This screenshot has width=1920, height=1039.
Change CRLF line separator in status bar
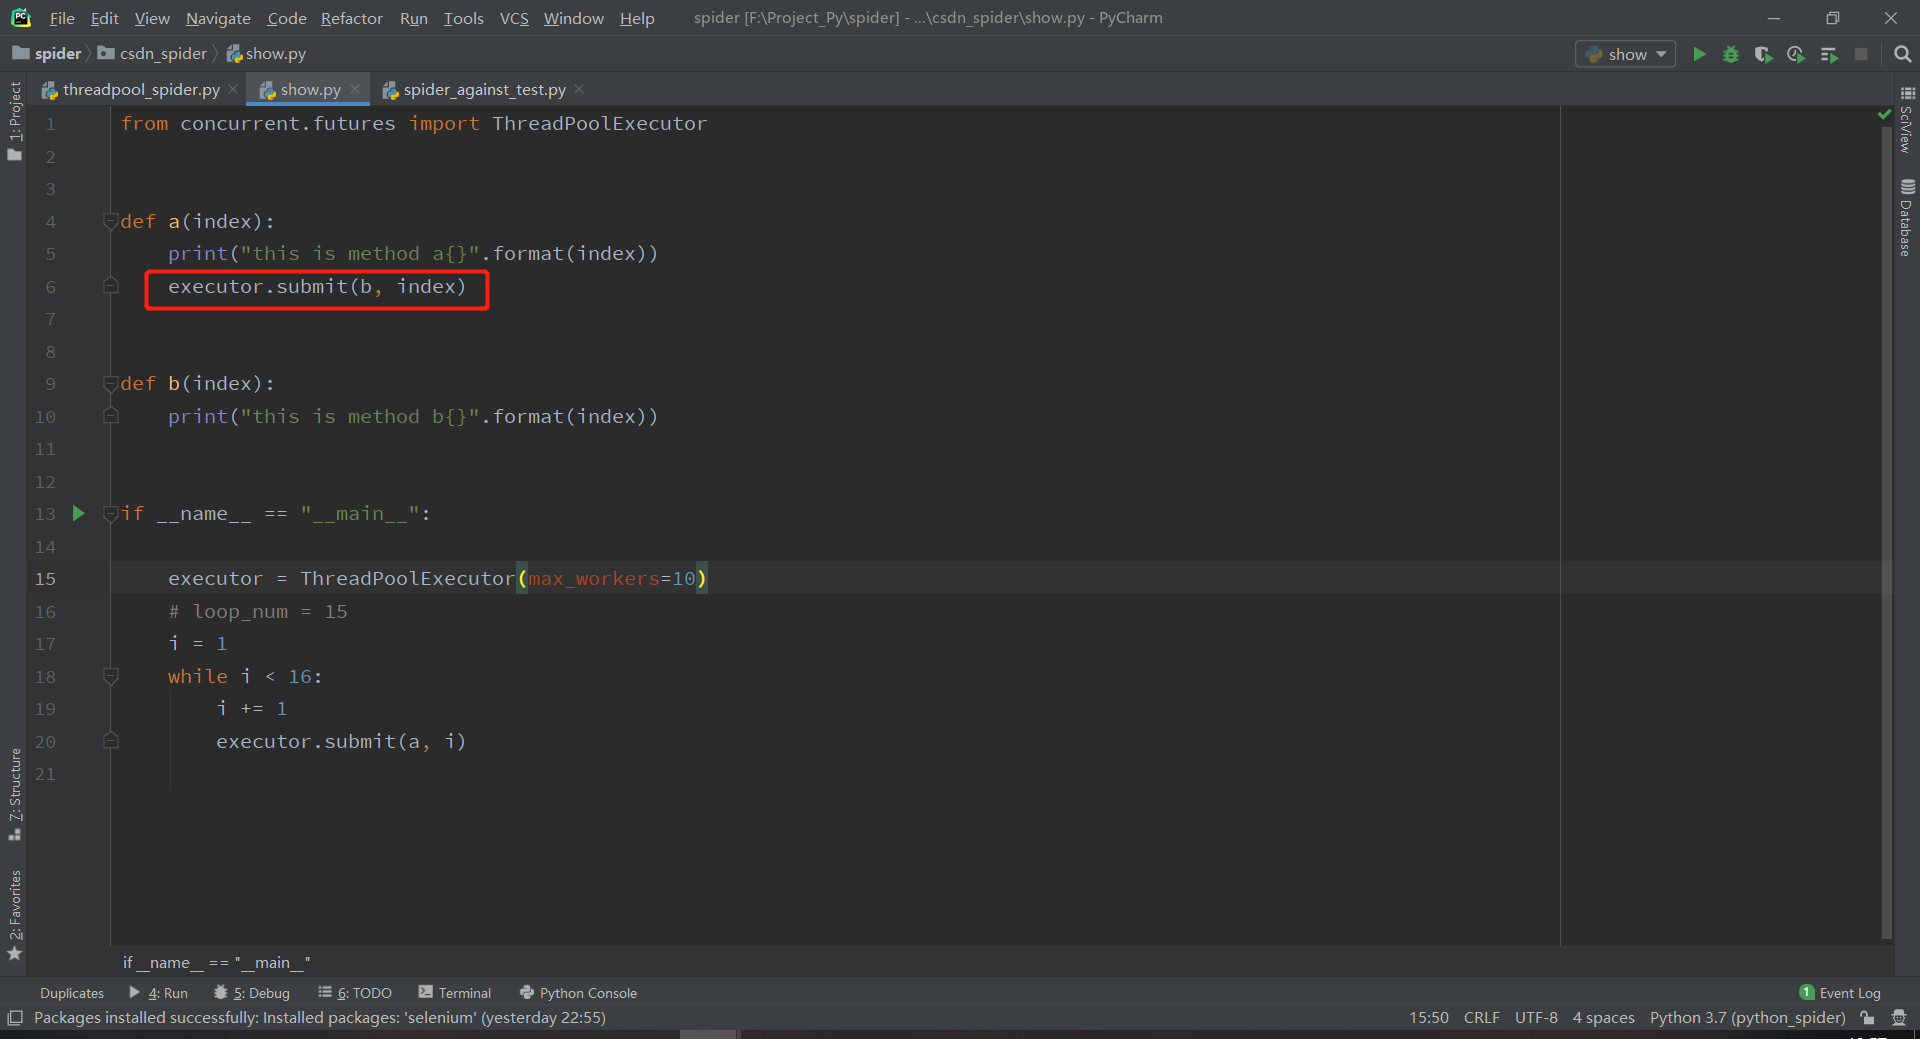(1481, 1018)
